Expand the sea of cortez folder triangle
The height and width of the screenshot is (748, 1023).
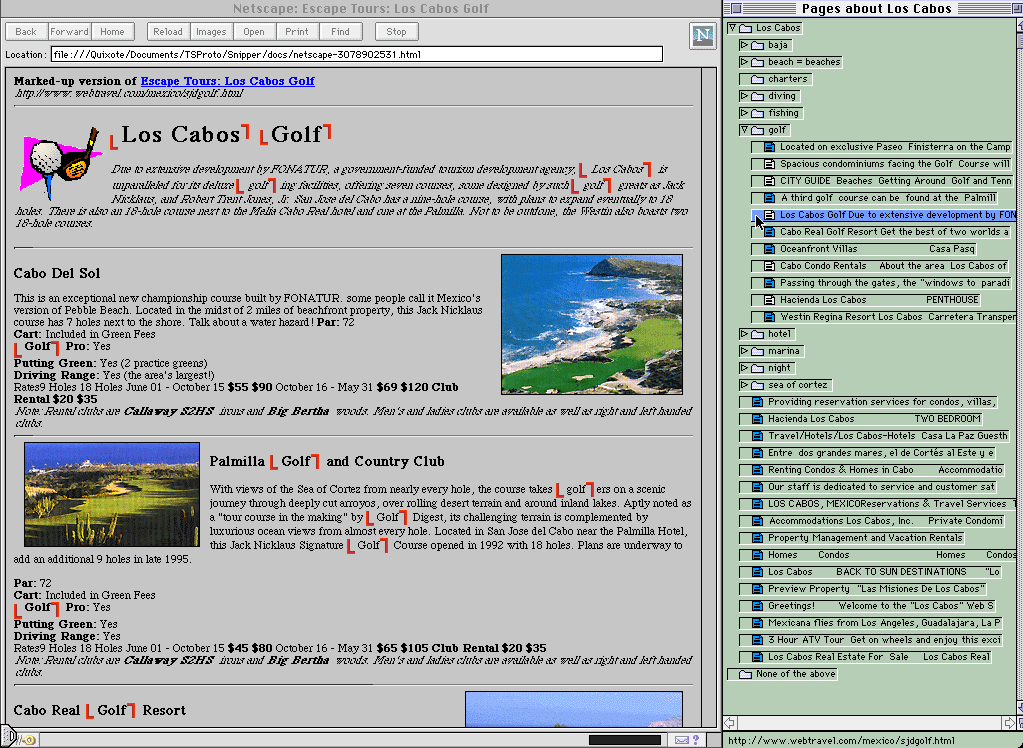tap(744, 385)
